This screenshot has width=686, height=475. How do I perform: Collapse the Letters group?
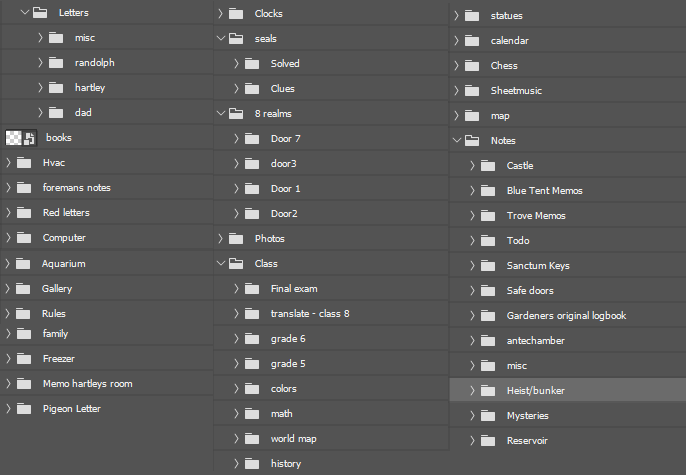click(x=24, y=13)
